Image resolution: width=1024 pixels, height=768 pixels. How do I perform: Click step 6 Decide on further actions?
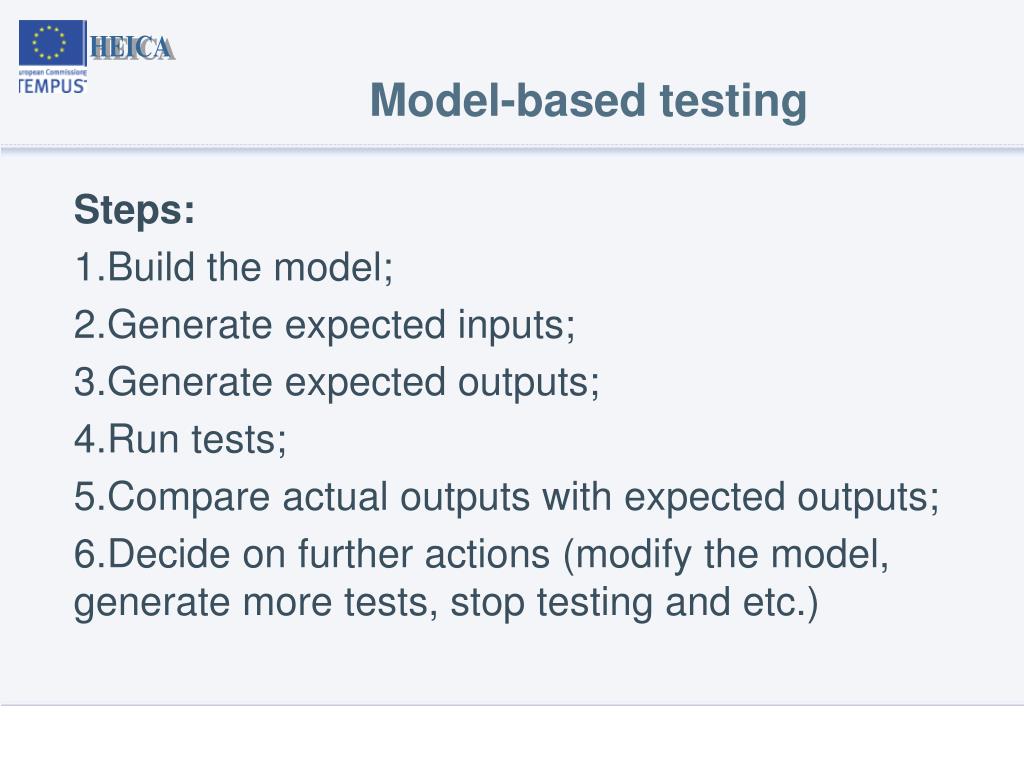click(481, 554)
